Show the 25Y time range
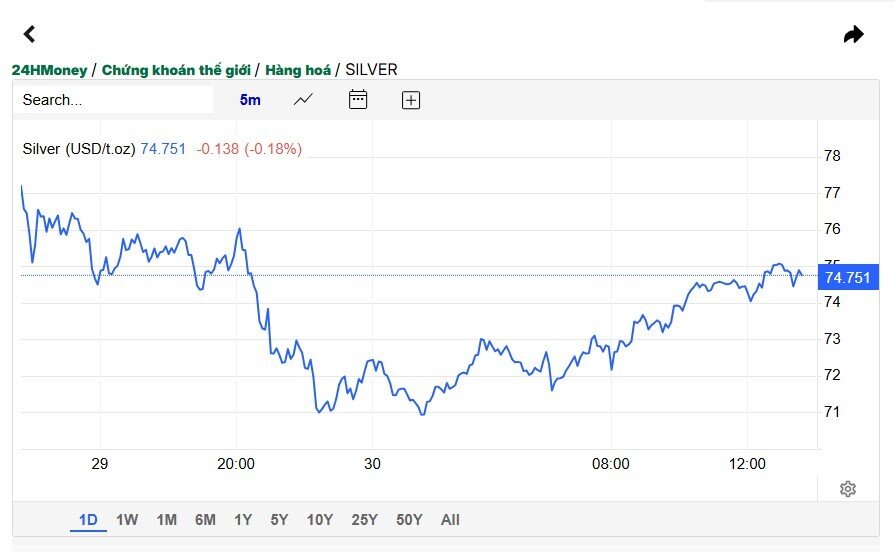Image resolution: width=895 pixels, height=552 pixels. coord(364,519)
